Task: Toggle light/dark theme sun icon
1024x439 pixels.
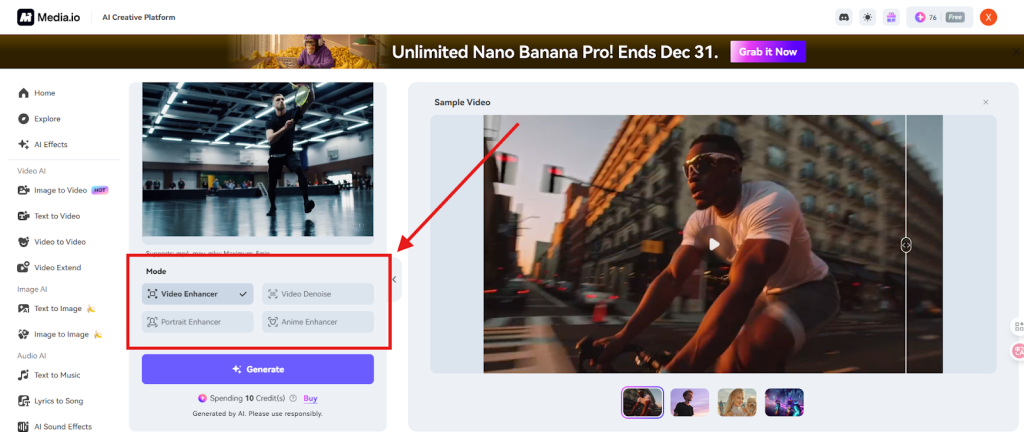Action: pyautogui.click(x=868, y=17)
